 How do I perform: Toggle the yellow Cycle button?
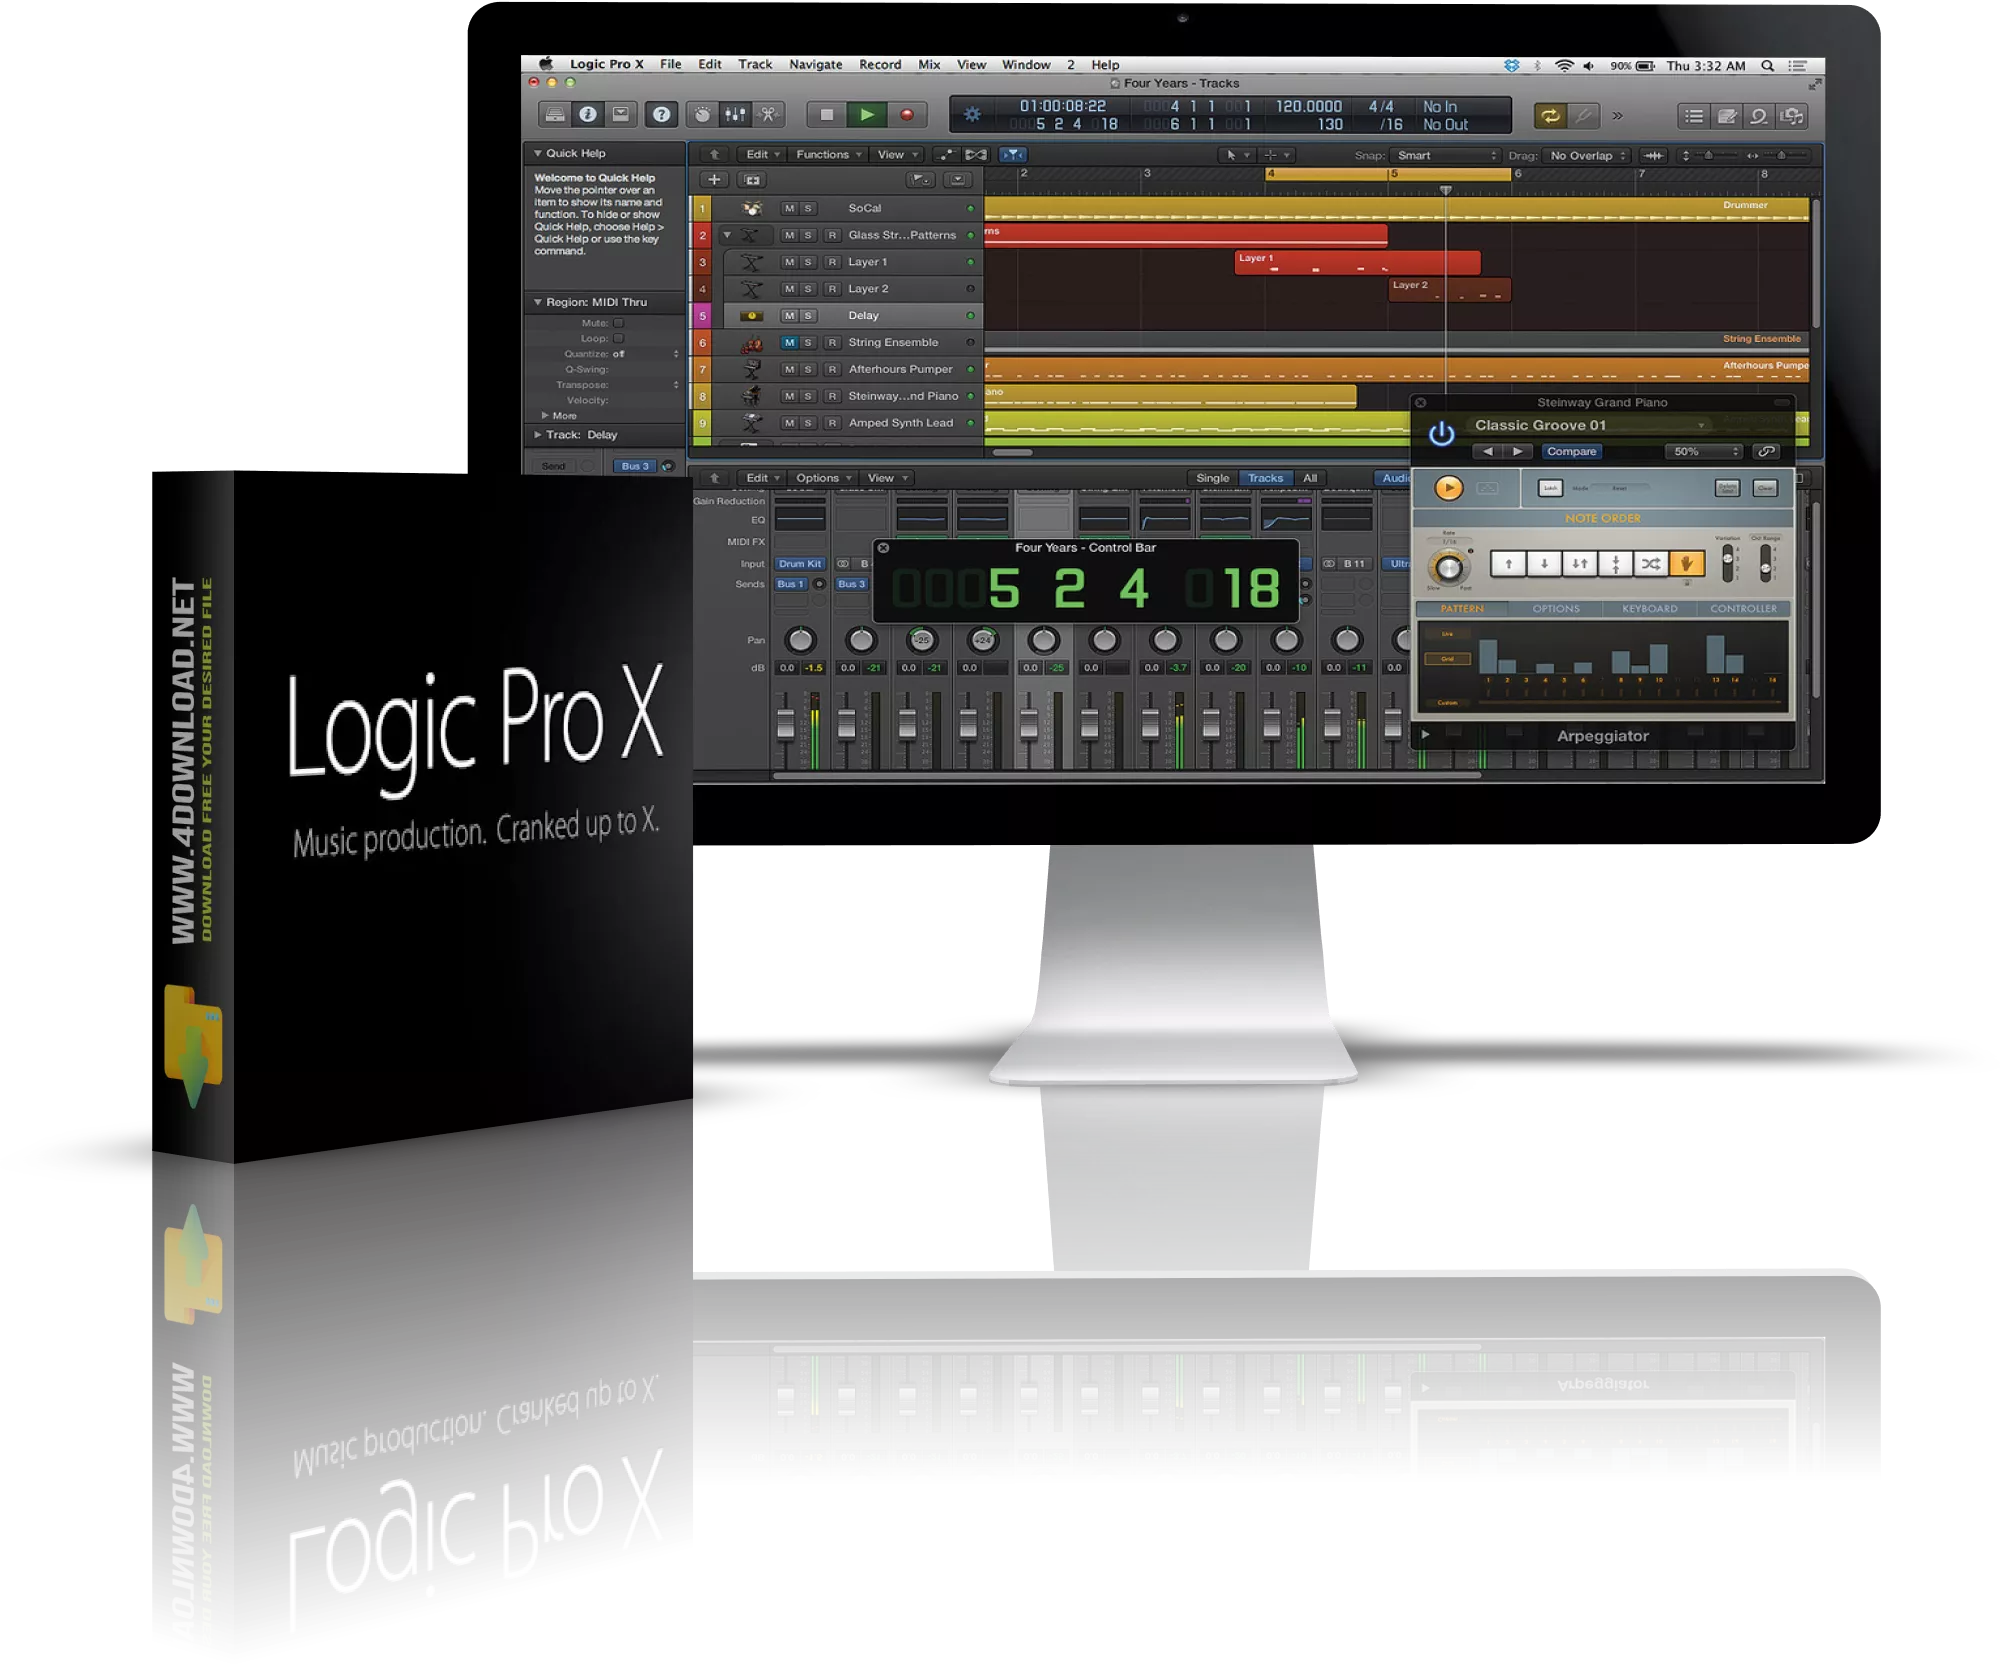tap(1550, 116)
